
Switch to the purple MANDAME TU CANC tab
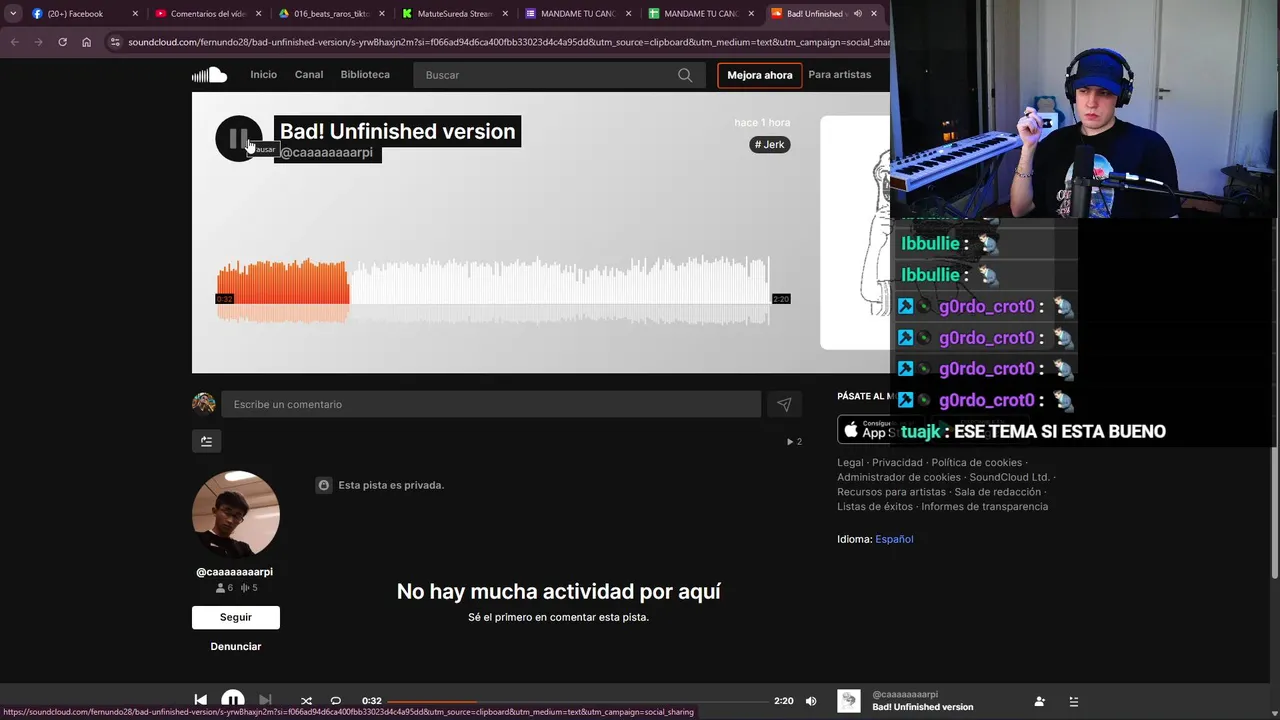(x=578, y=14)
